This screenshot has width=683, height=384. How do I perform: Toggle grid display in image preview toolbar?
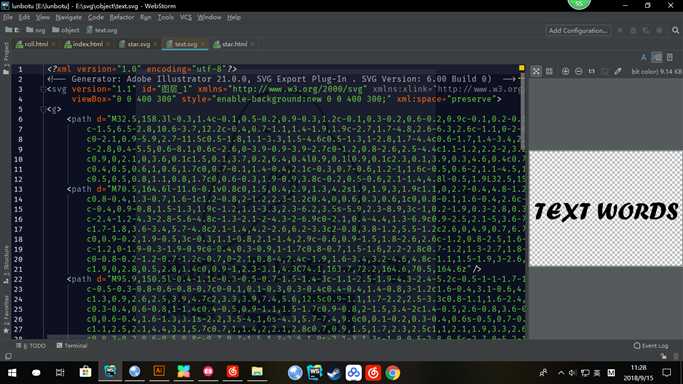point(549,71)
